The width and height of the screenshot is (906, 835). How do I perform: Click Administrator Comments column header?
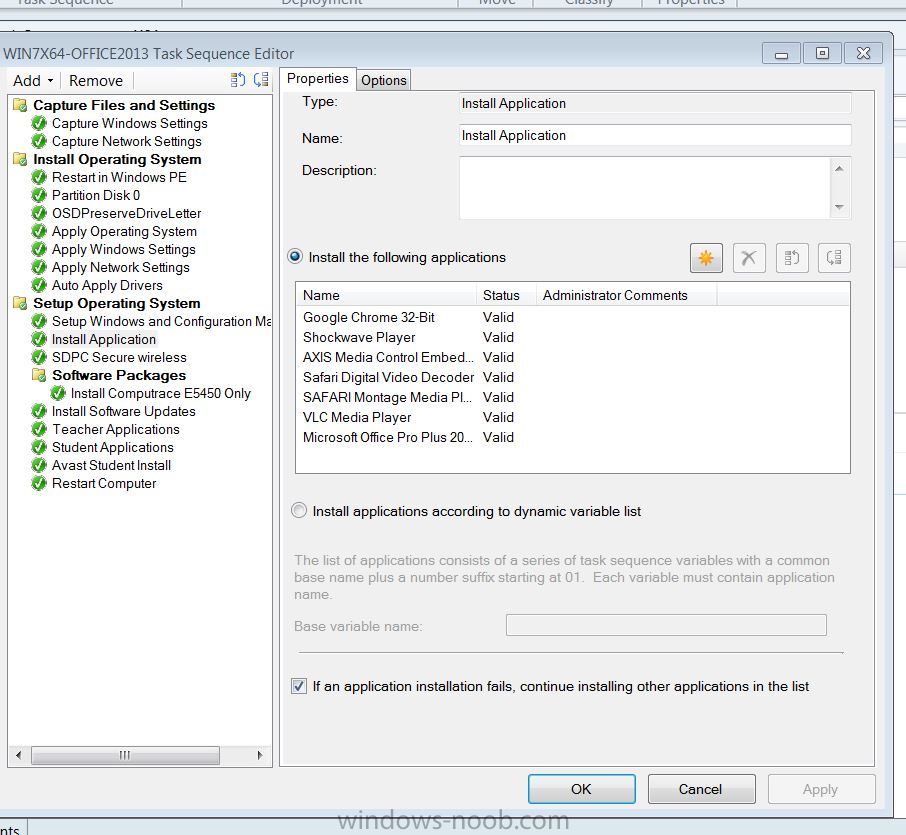tap(626, 295)
